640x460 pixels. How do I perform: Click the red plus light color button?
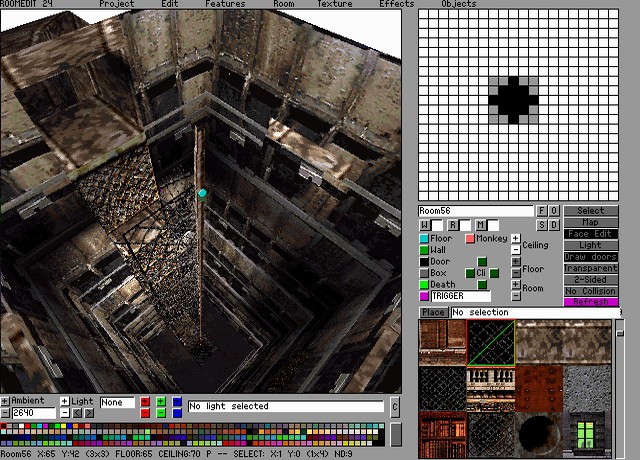click(145, 402)
